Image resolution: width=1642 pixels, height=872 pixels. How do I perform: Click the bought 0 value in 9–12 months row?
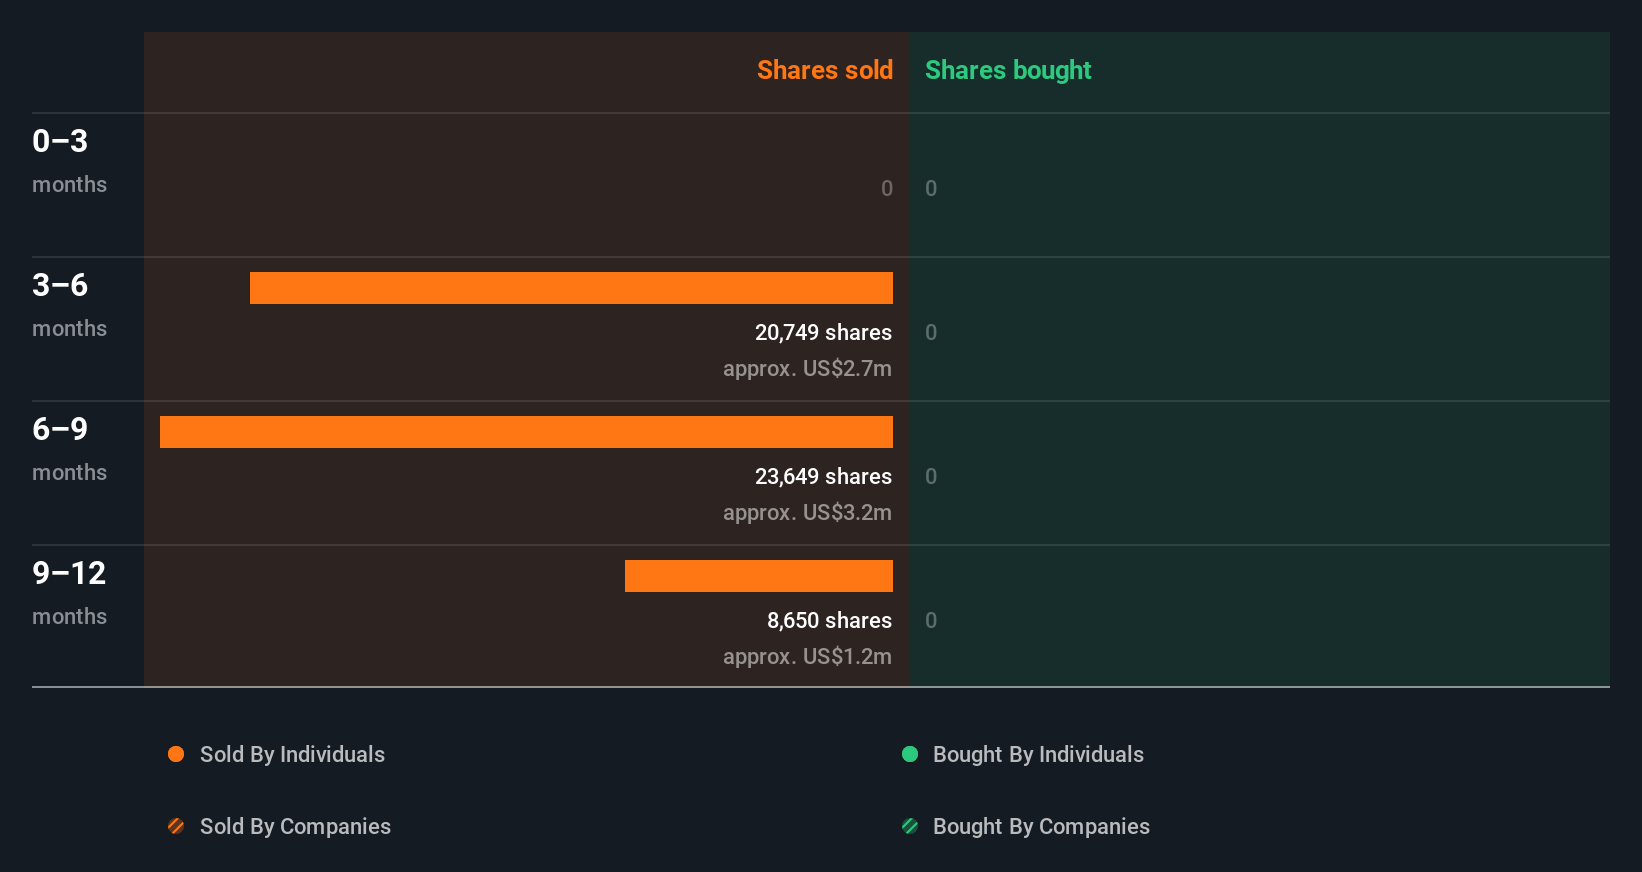[931, 620]
